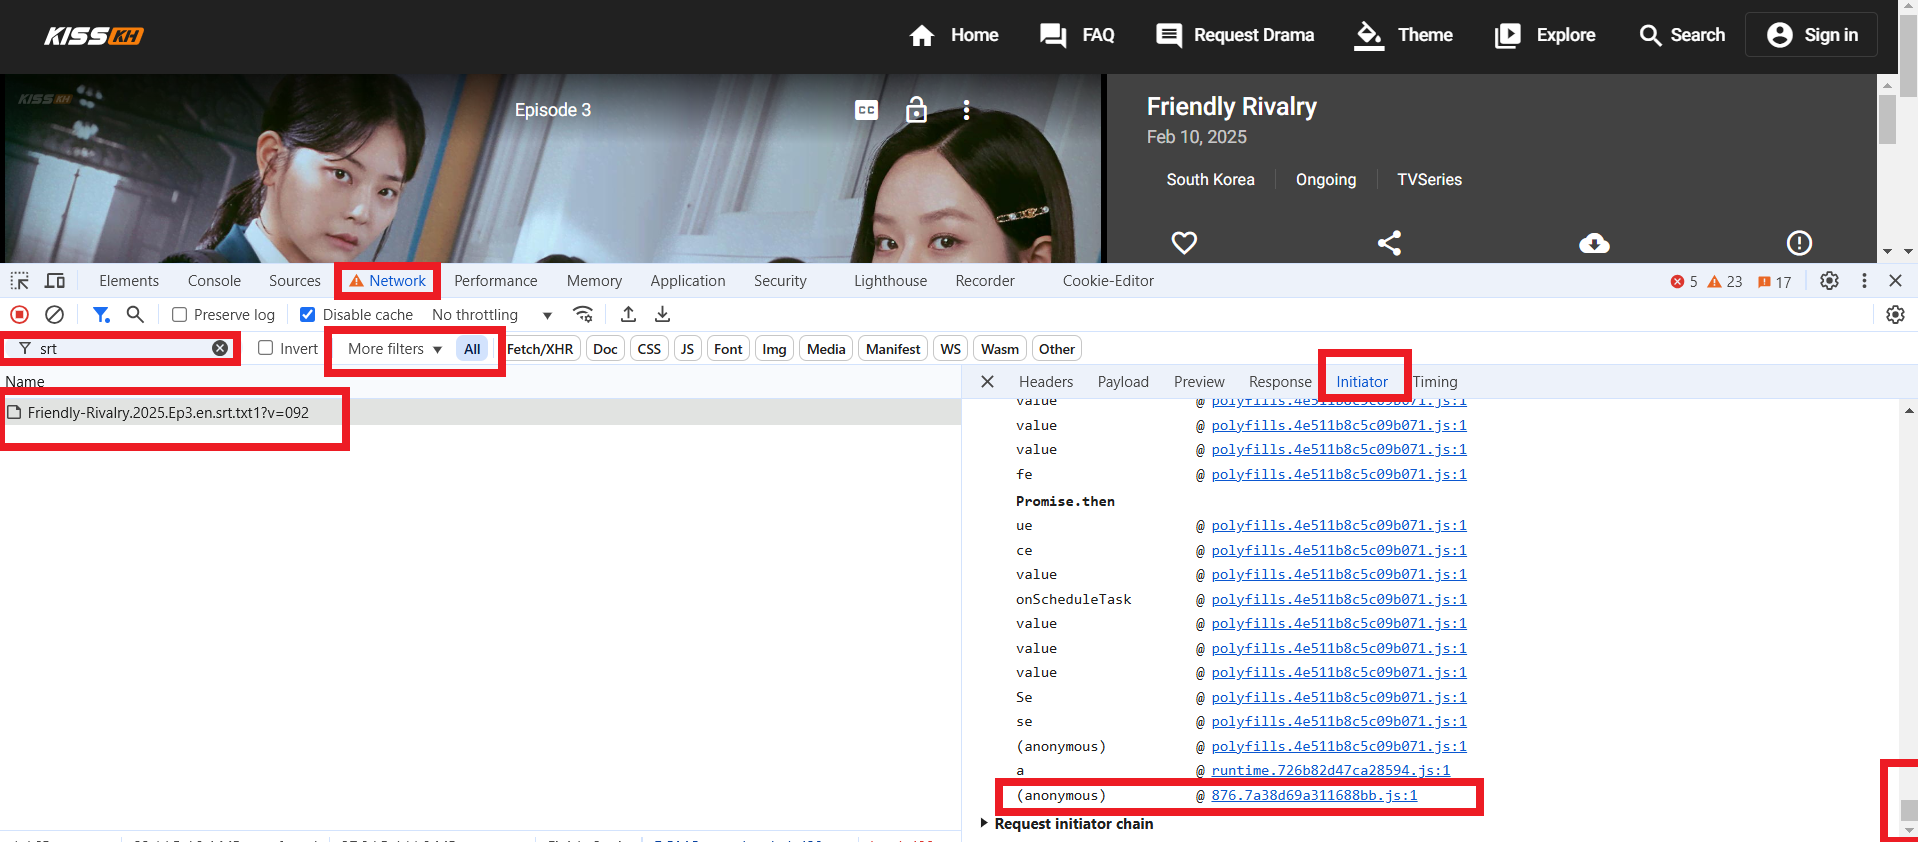
Task: Enable the Preserve log checkbox
Action: pos(180,315)
